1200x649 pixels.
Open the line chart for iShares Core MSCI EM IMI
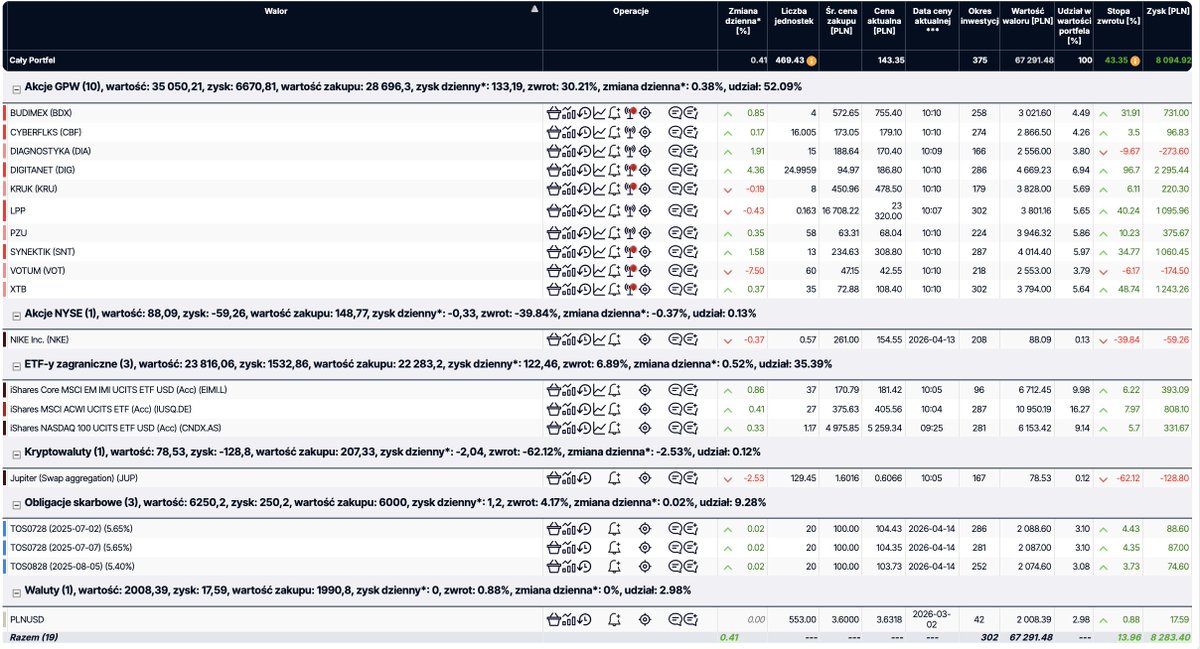coord(599,389)
